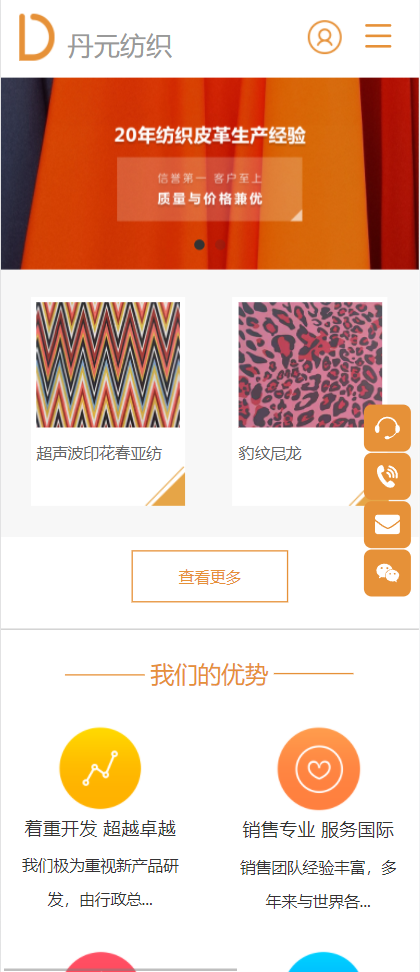Click the WeChat floating icon
Screen dimensions: 420x972
pos(387,573)
